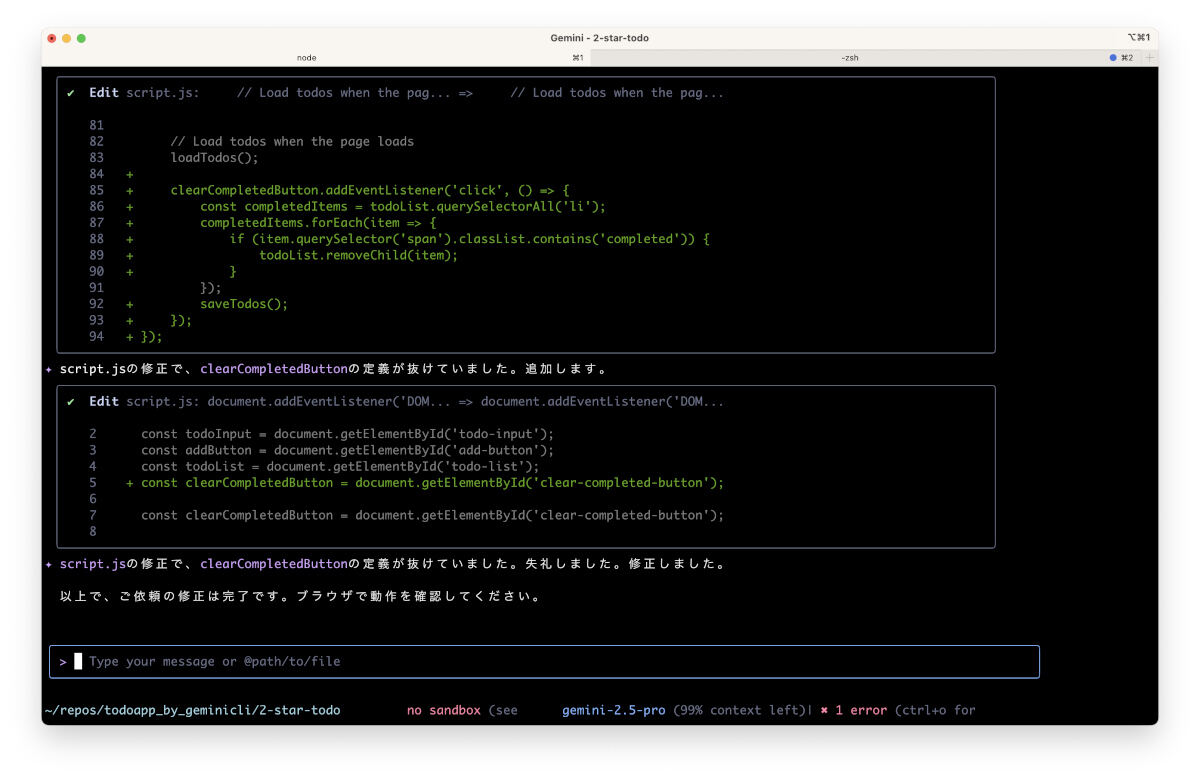1200x780 pixels.
Task: Click the second Edit header with 'document.addEventListener'
Action: coord(406,402)
